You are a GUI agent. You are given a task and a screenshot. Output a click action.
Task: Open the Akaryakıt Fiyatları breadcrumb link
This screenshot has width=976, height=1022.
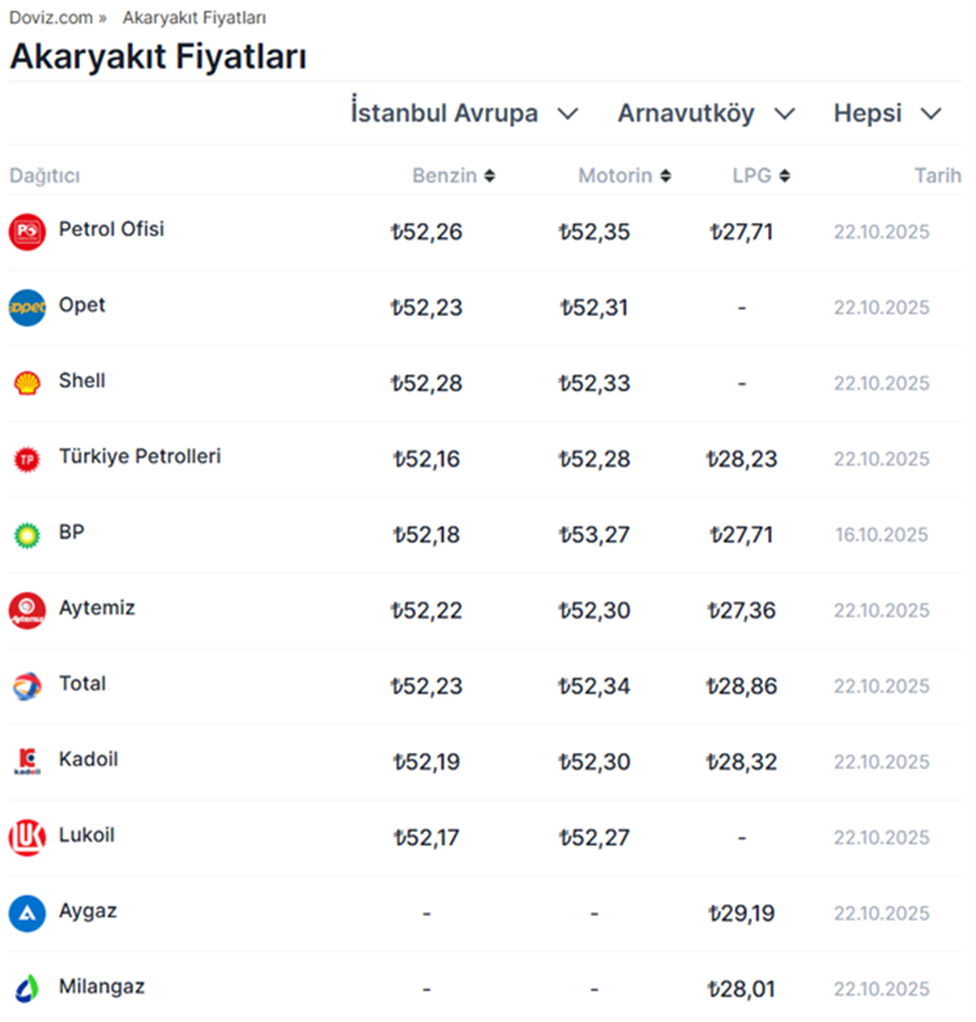point(194,18)
